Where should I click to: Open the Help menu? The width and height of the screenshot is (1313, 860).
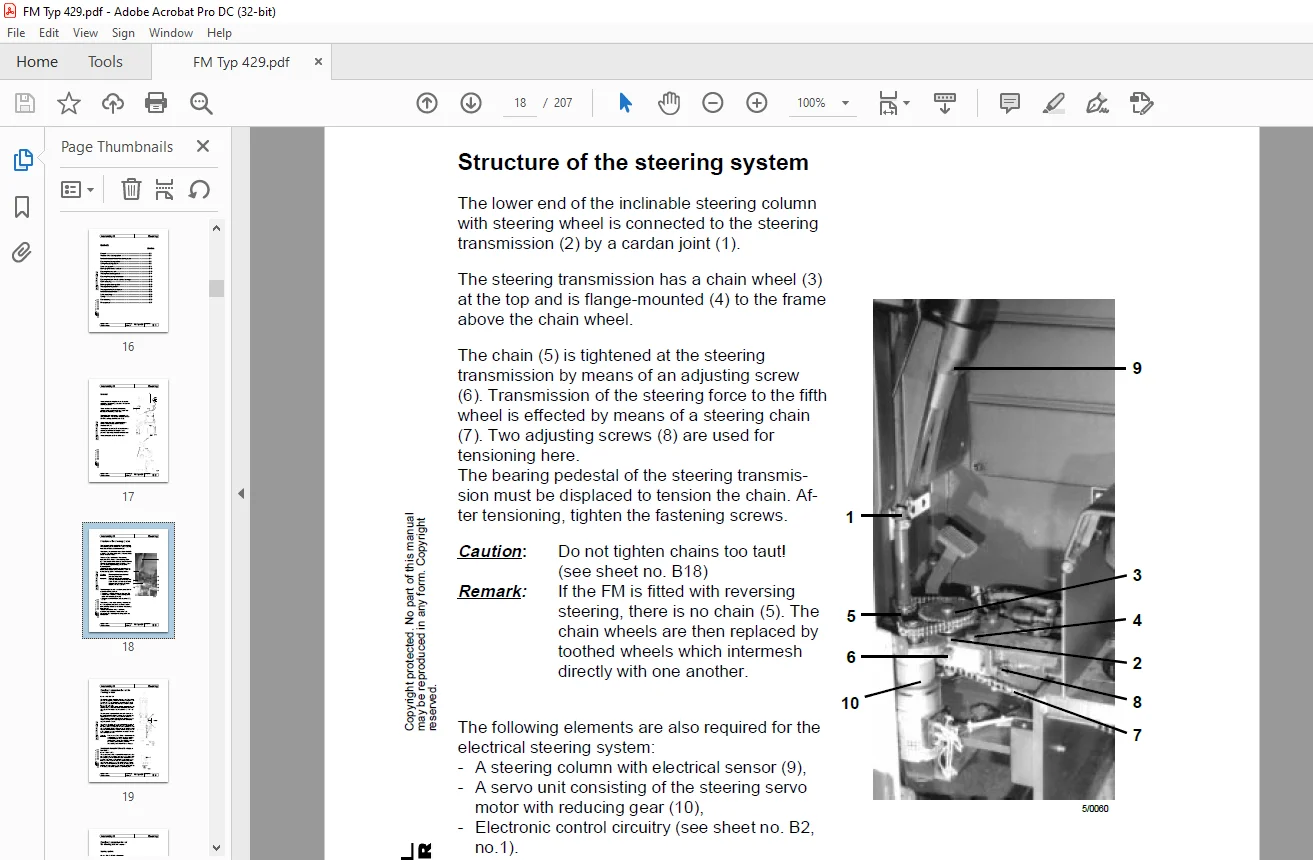[219, 33]
